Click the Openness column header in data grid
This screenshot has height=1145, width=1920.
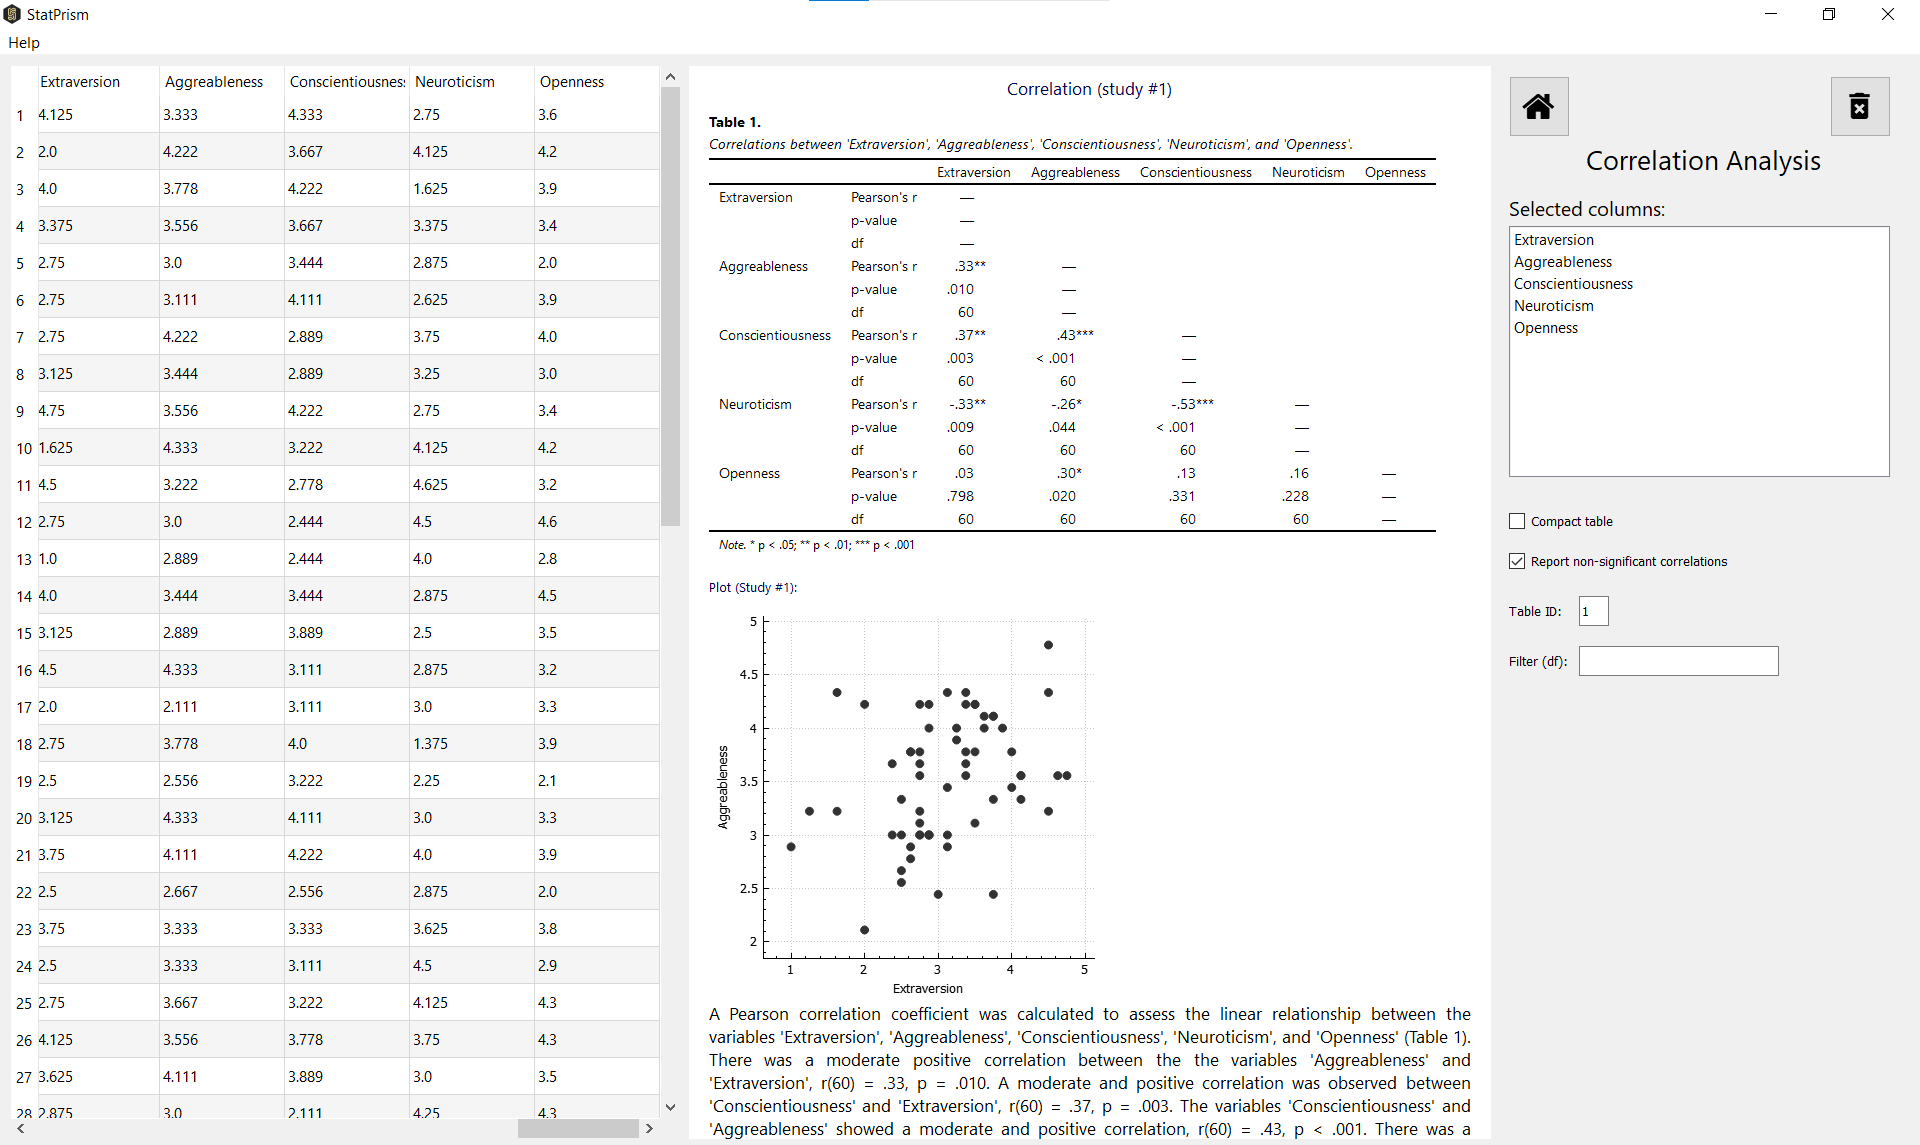pos(596,82)
